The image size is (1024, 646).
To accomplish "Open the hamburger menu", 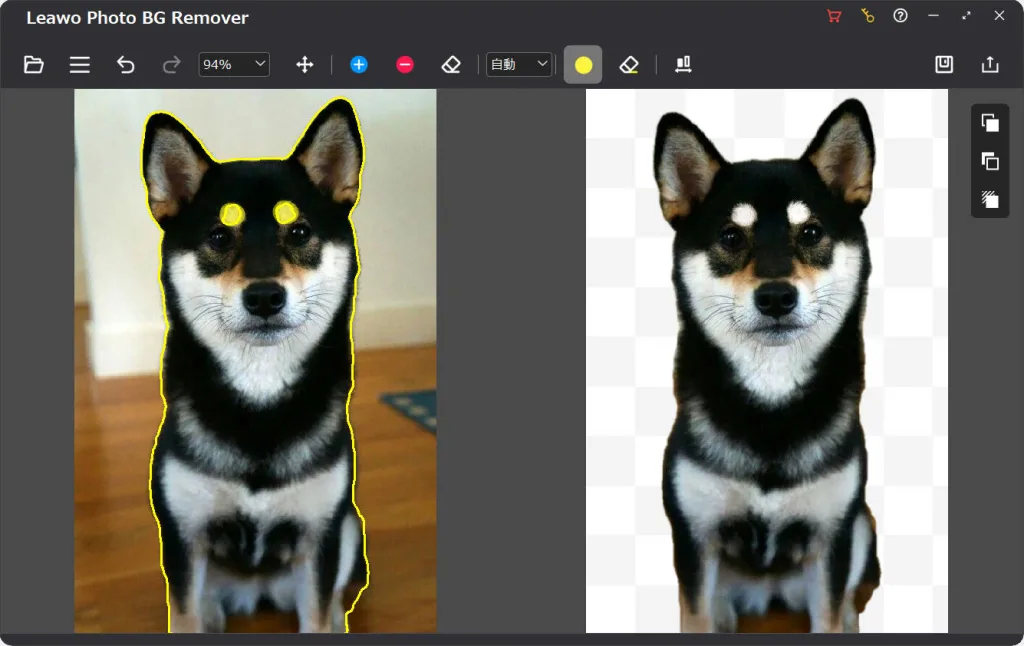I will point(80,65).
